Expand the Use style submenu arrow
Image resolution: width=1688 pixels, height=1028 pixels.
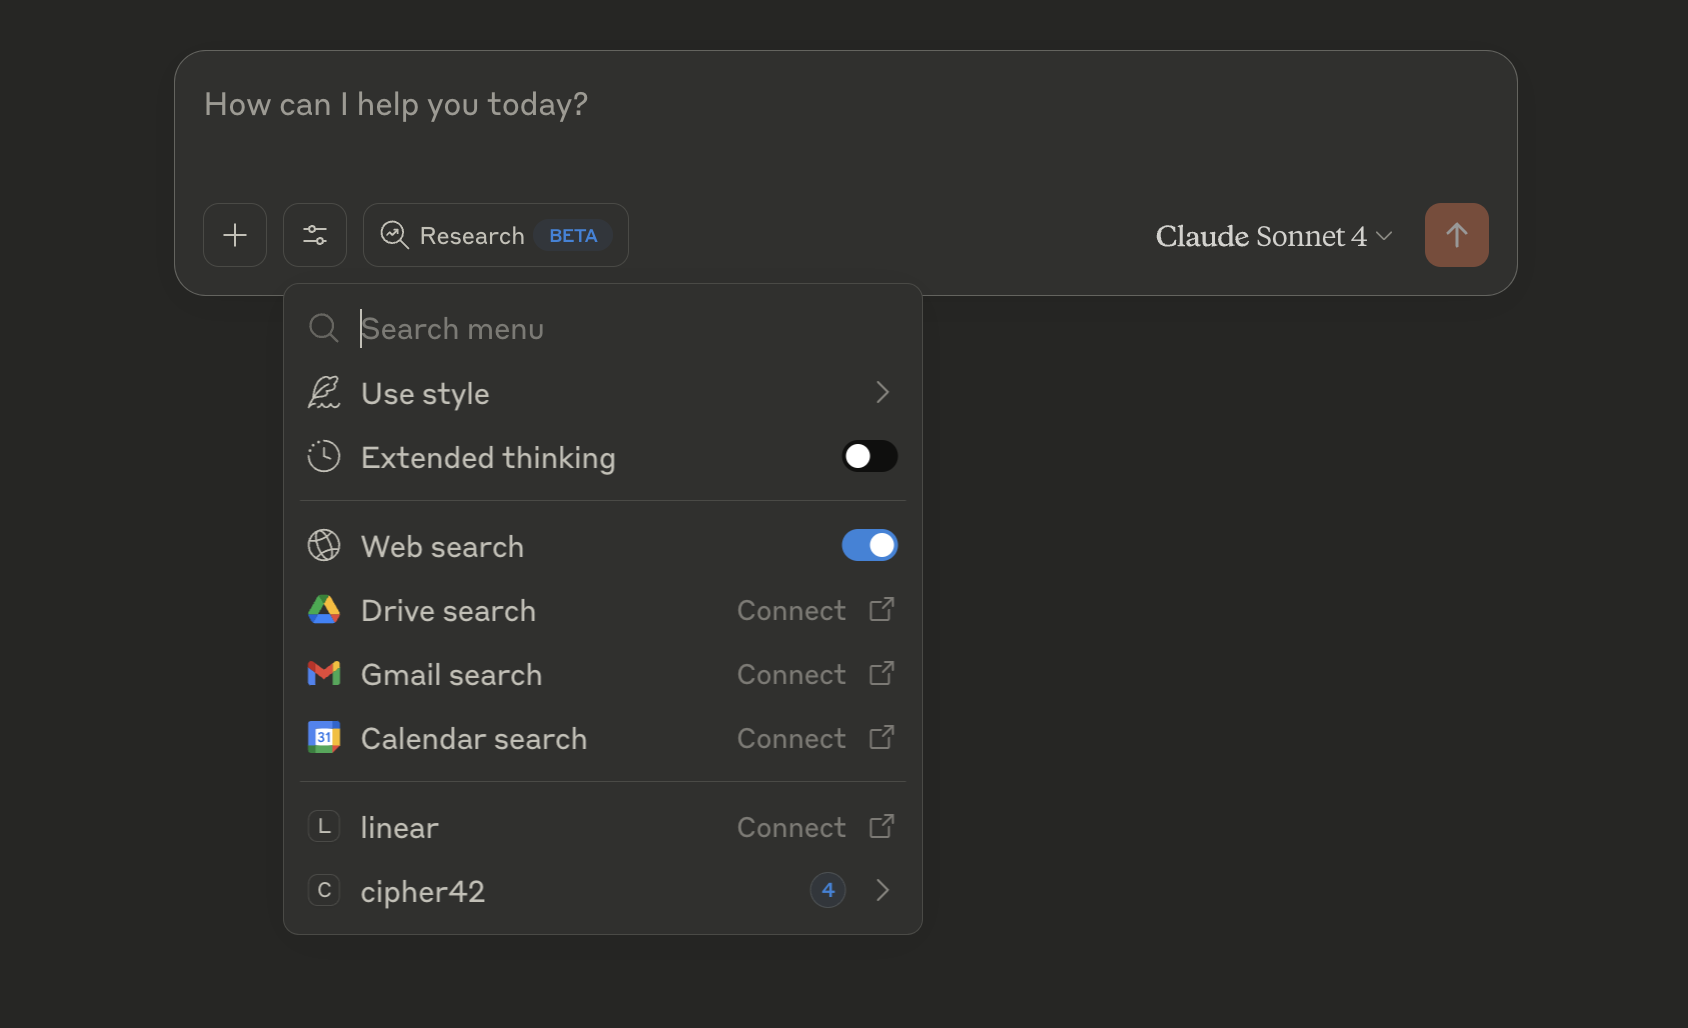[882, 393]
